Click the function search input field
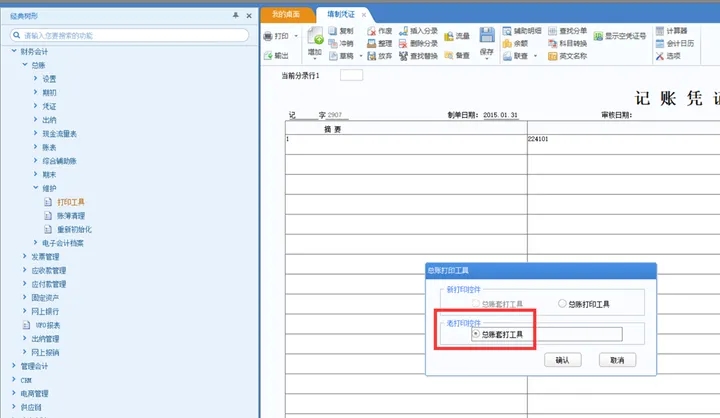Screen dimensions: 720x418 [x=130, y=35]
